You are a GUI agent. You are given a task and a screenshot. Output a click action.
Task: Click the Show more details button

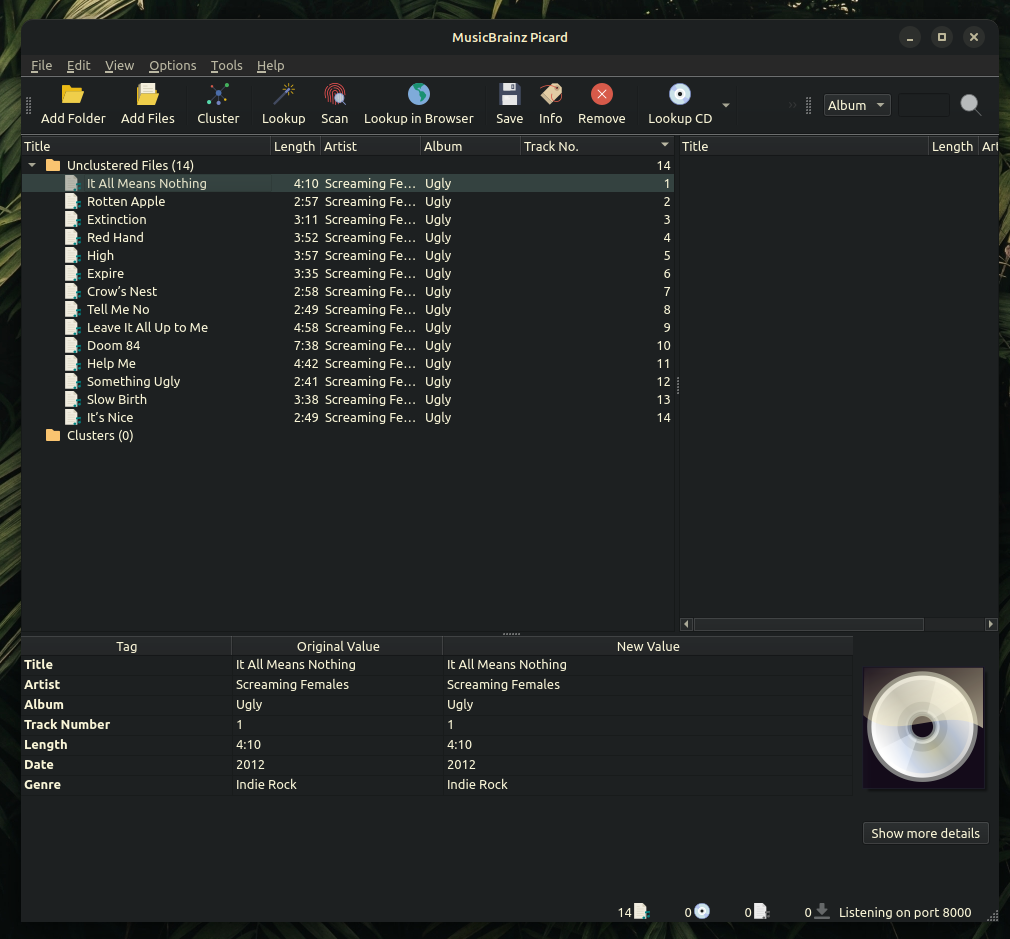[x=925, y=833]
